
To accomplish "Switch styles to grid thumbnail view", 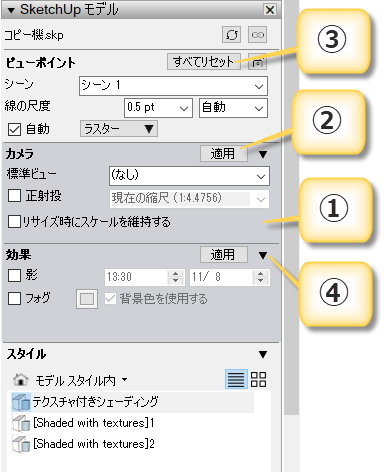I will (x=258, y=379).
